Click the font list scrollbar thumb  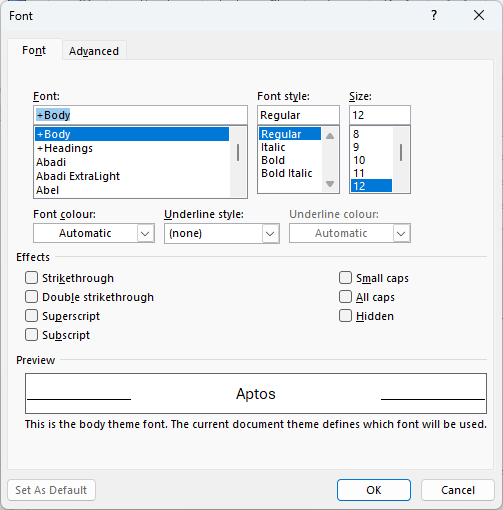tap(238, 153)
